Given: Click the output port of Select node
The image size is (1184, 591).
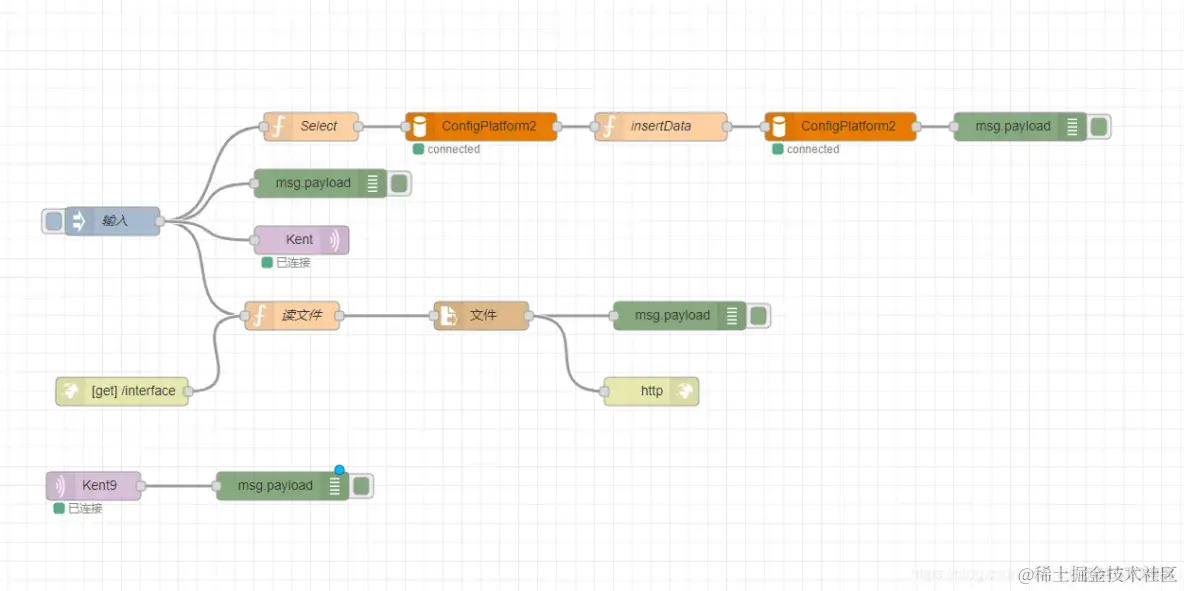Looking at the screenshot, I should click(359, 127).
